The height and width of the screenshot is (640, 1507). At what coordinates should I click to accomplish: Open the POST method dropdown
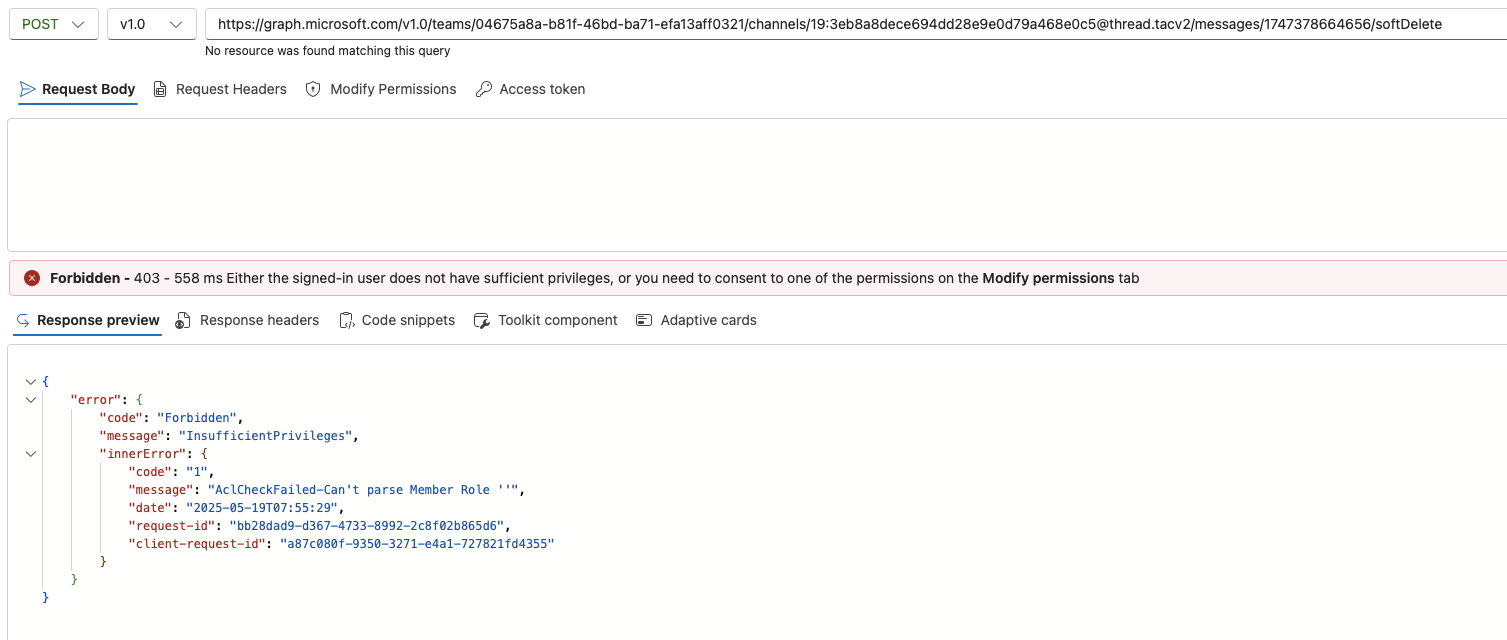(x=53, y=24)
